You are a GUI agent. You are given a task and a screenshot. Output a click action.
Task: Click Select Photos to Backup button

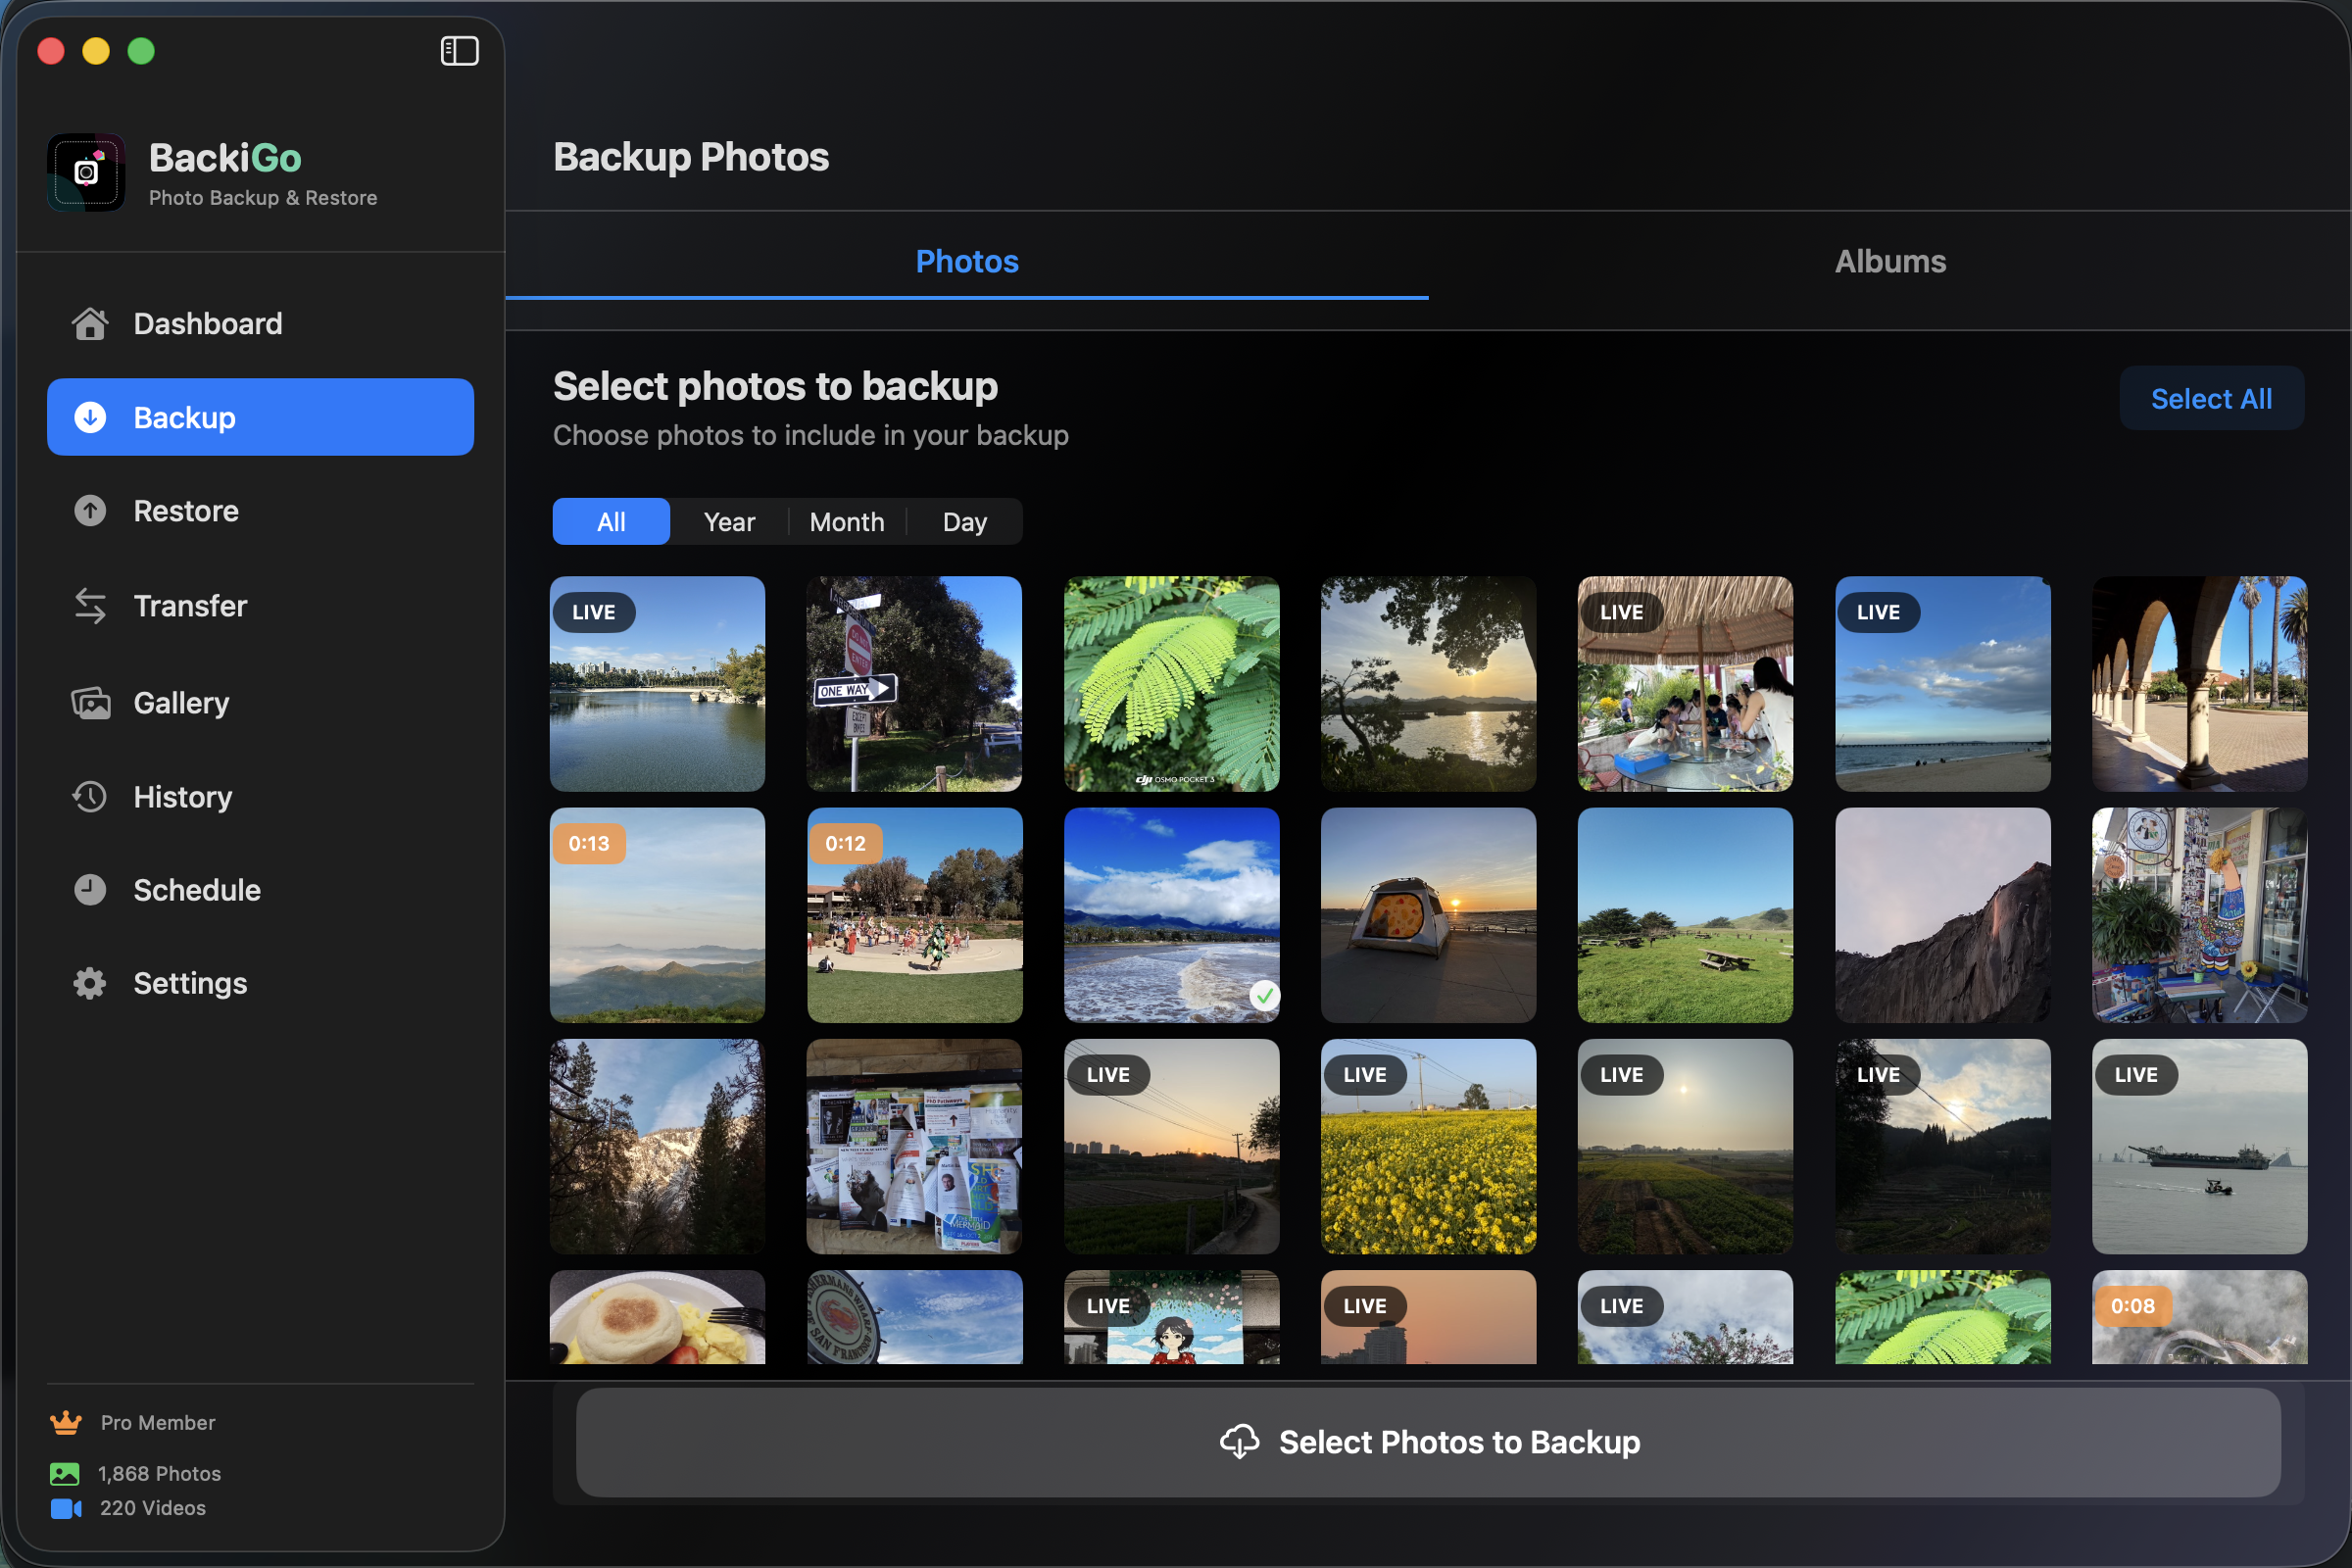point(1428,1442)
